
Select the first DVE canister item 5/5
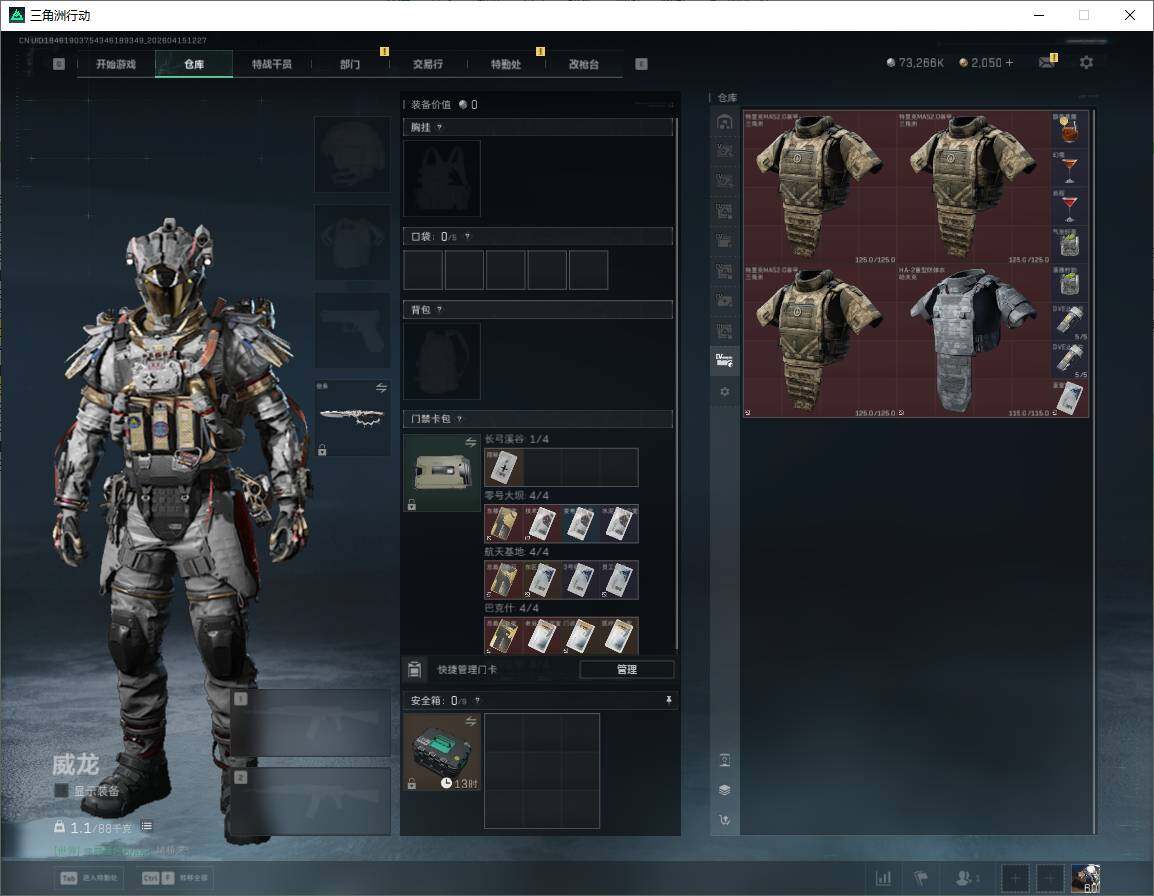(x=1069, y=322)
